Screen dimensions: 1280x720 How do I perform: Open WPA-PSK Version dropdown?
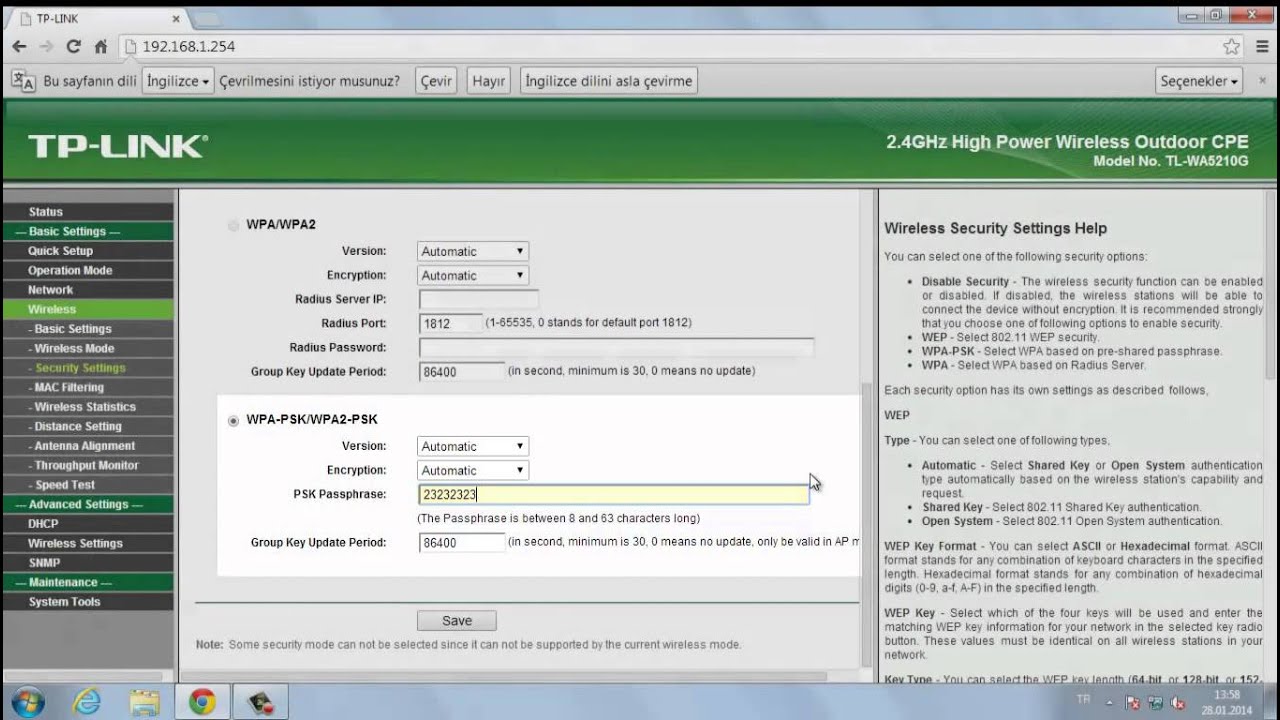click(473, 446)
